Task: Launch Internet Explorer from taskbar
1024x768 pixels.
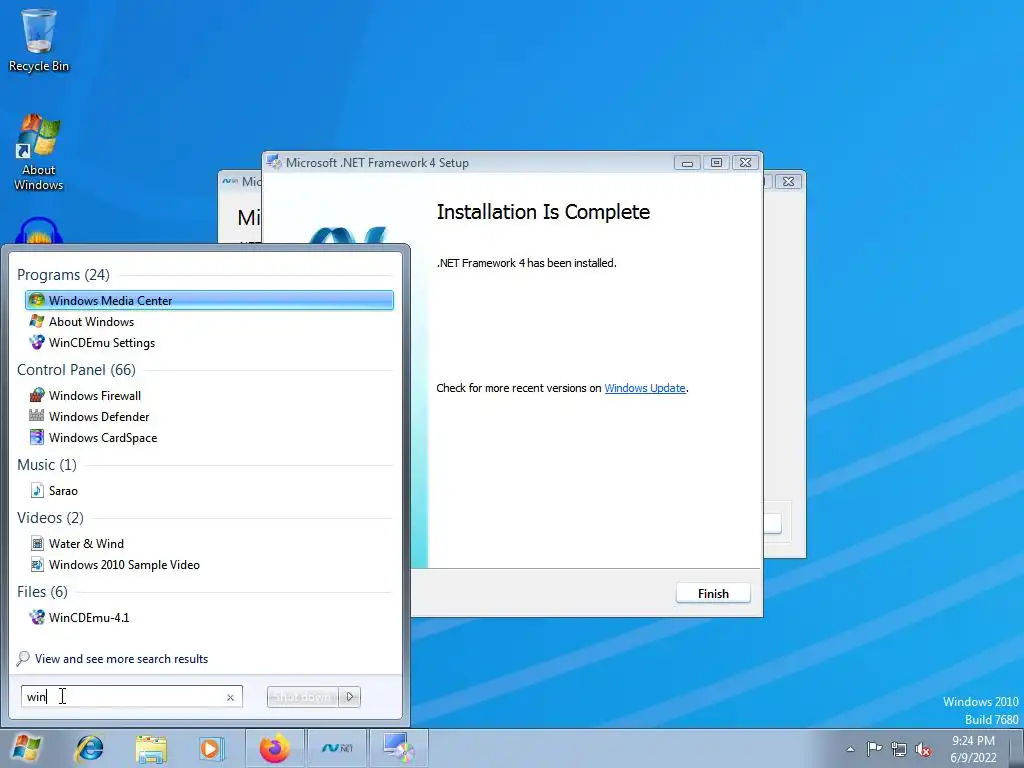Action: coord(89,748)
